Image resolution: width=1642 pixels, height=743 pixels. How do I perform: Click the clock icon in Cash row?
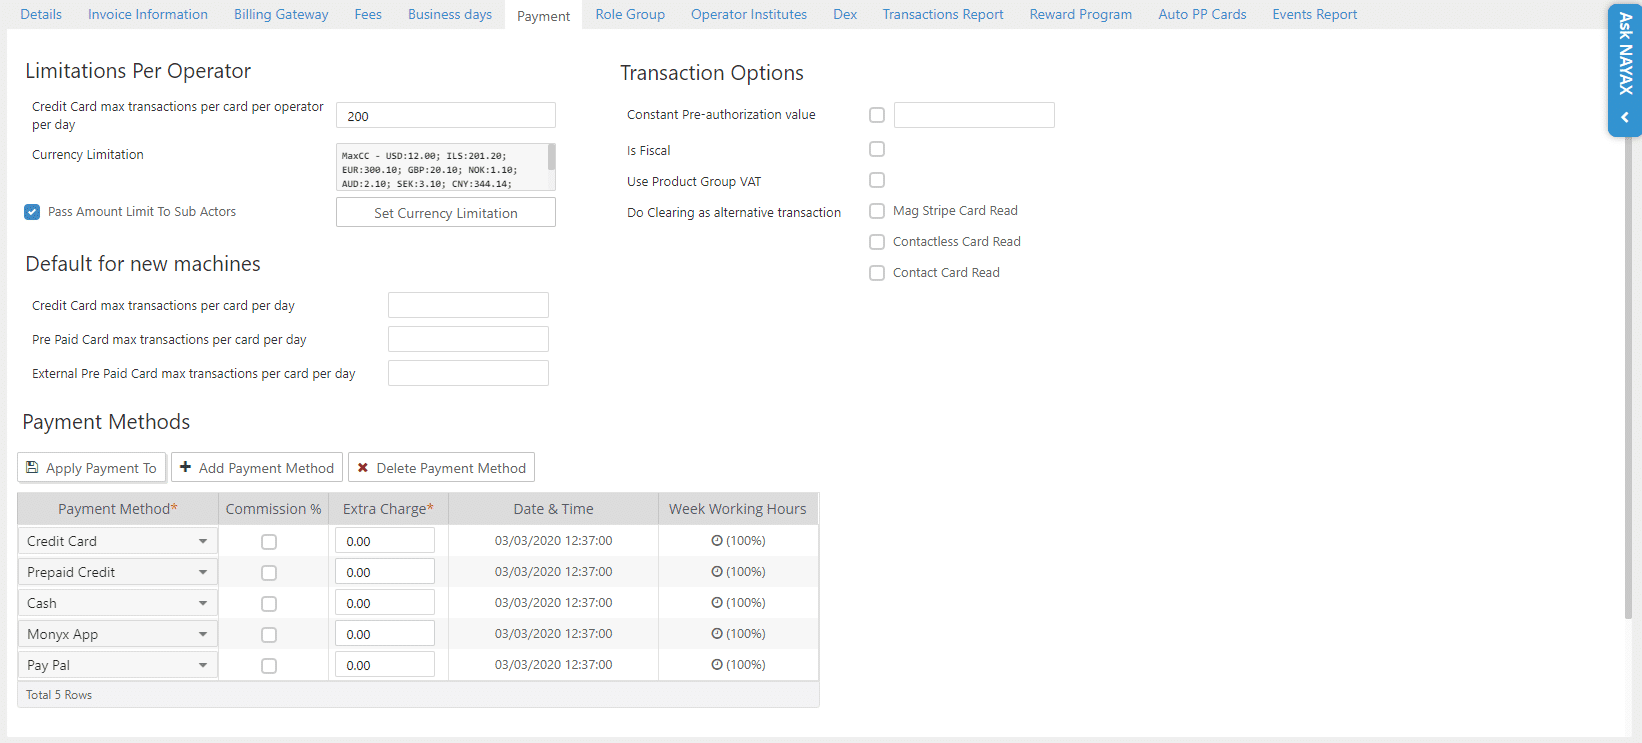716,603
